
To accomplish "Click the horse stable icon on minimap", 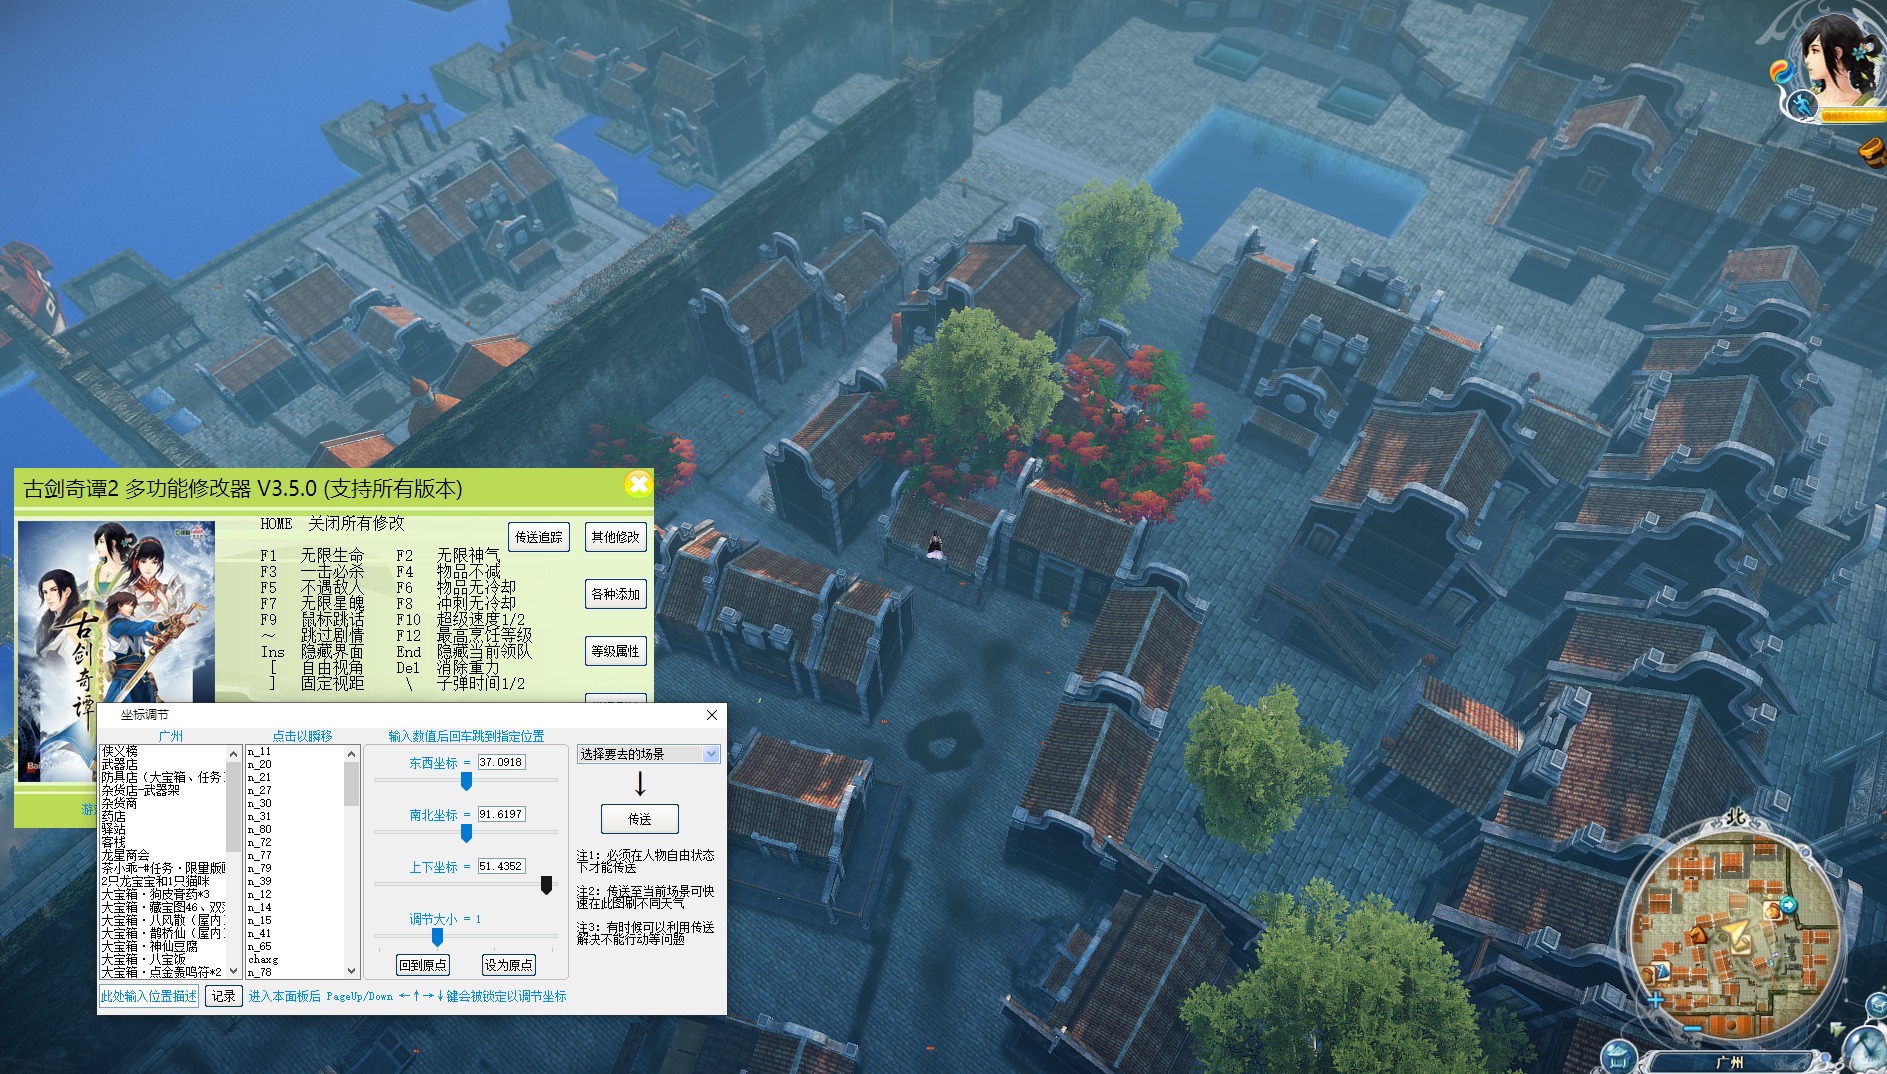I will 1697,937.
